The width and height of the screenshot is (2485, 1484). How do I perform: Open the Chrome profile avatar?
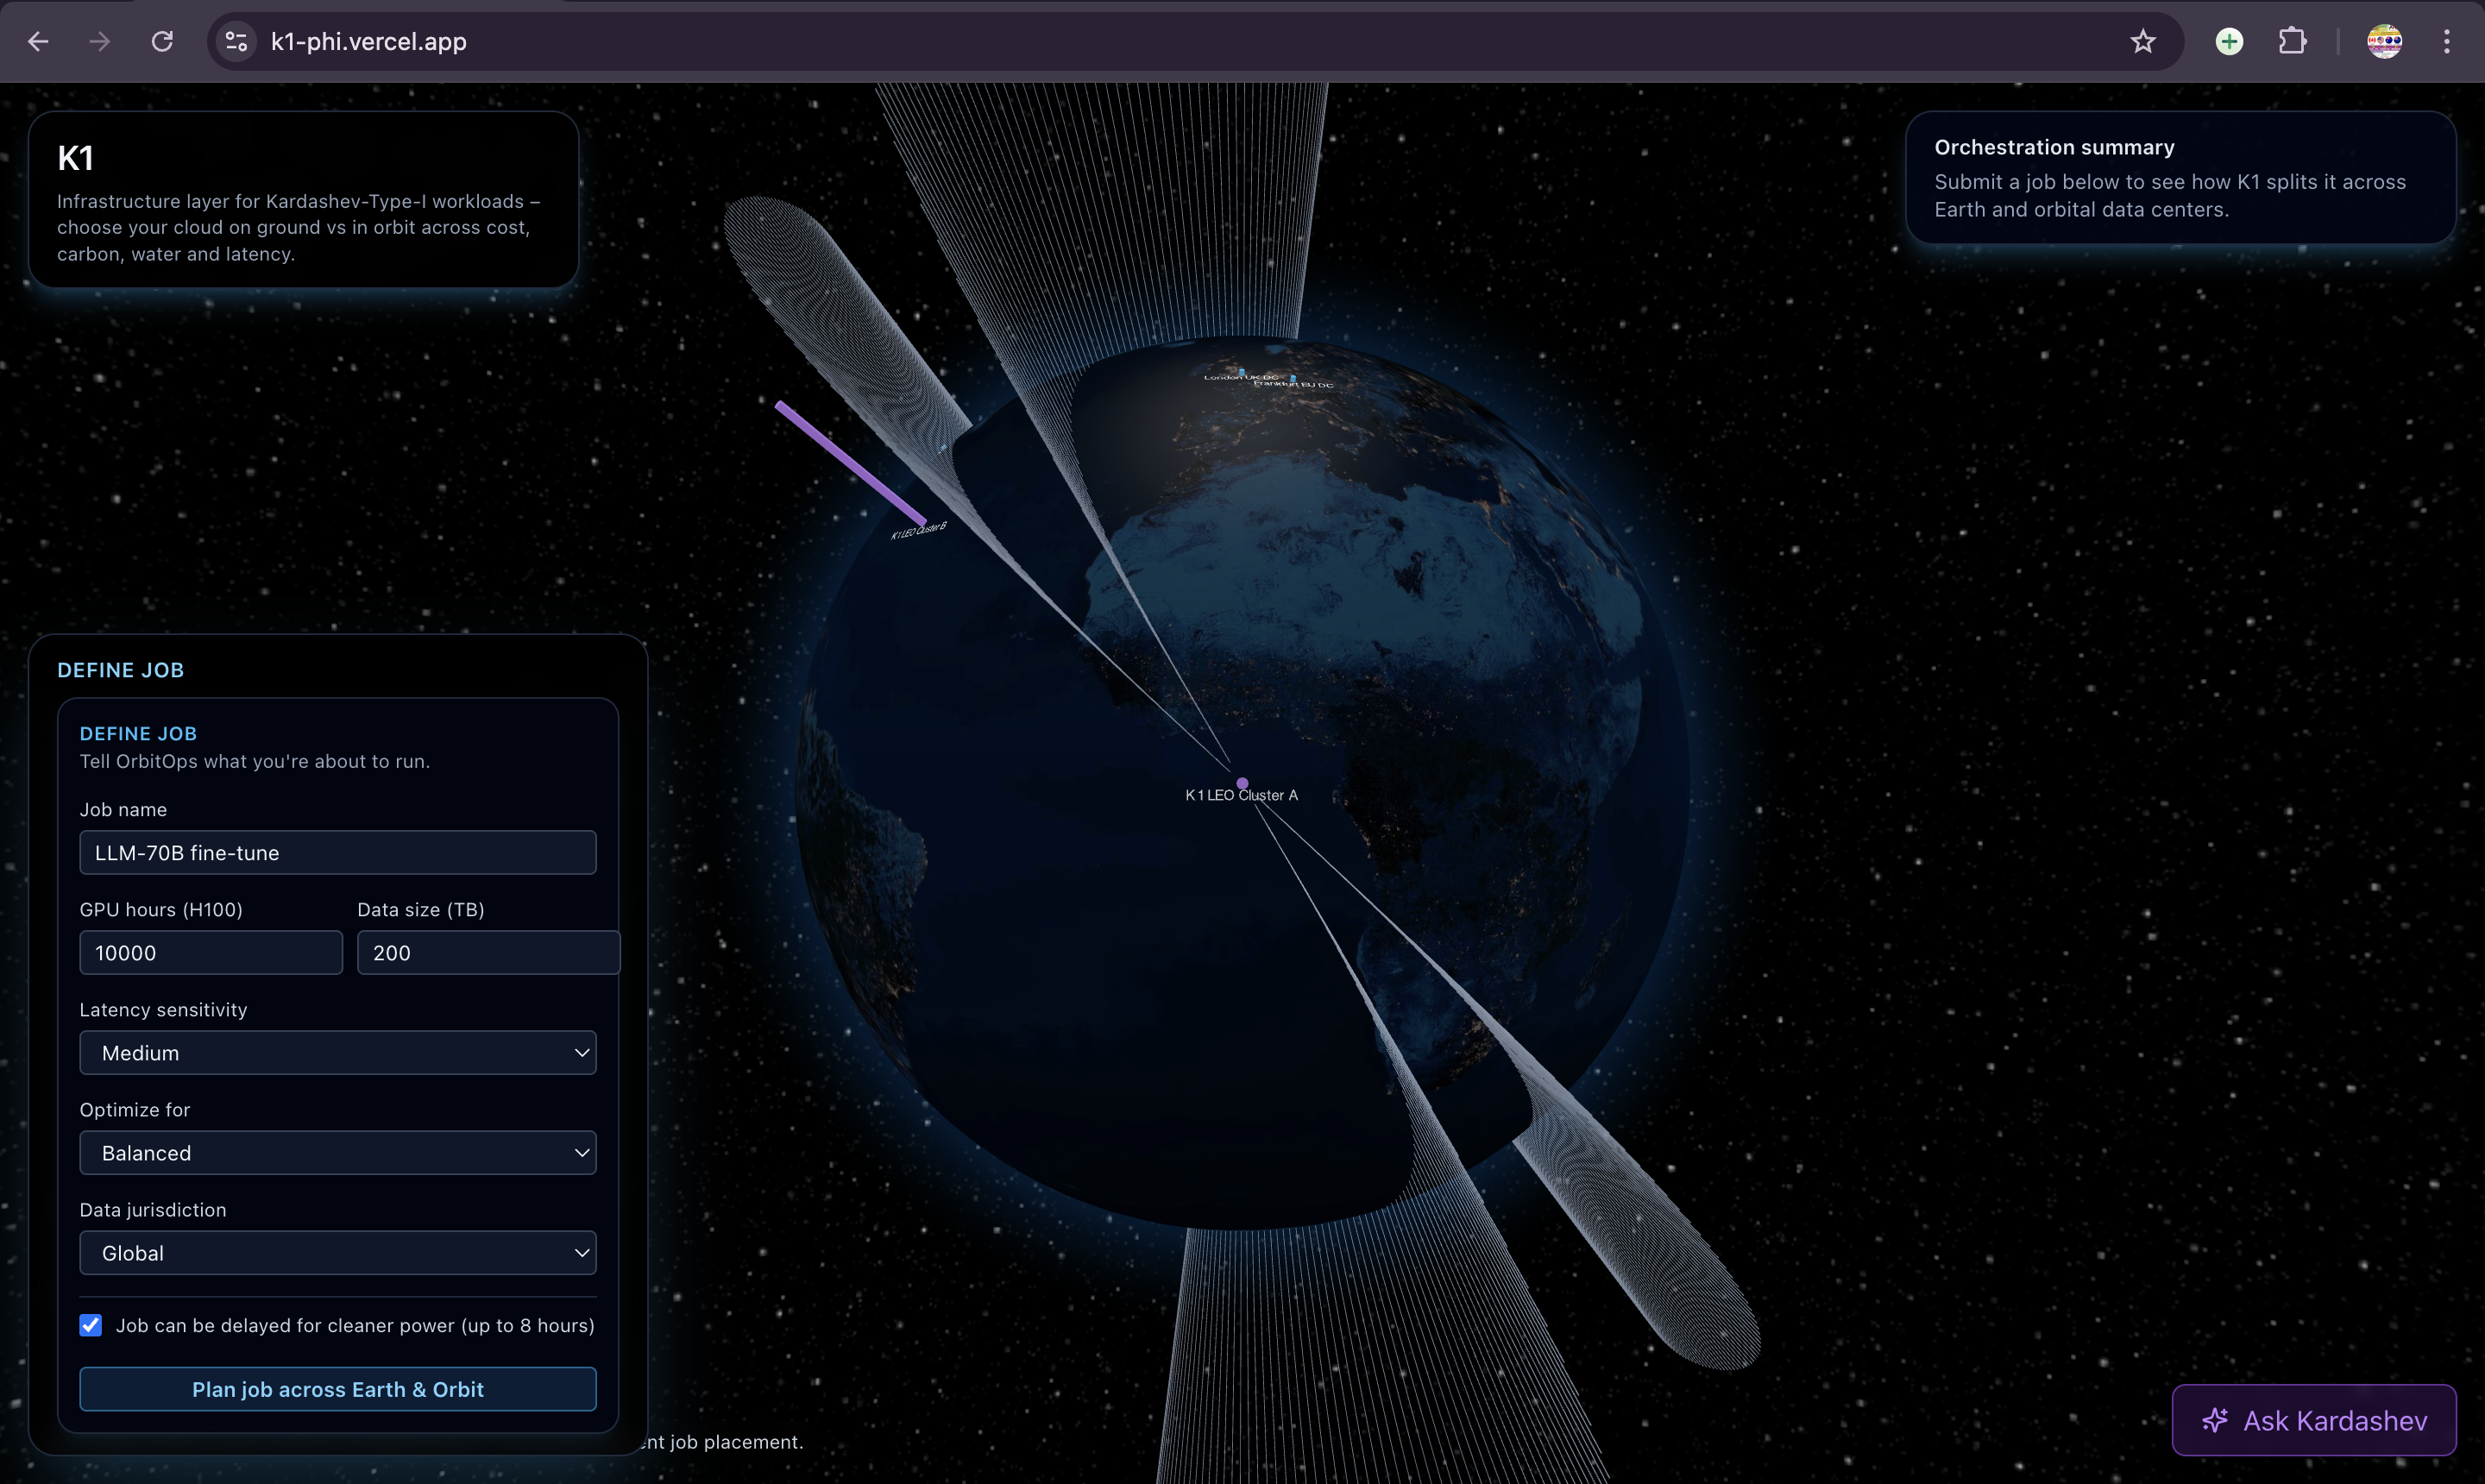(x=2384, y=41)
